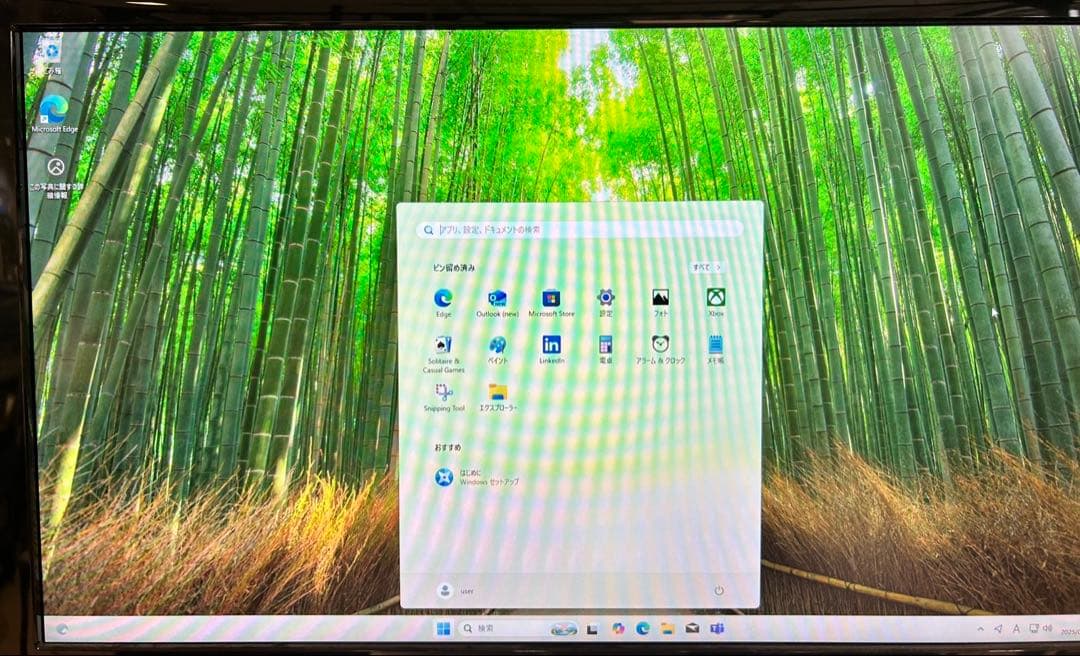Image resolution: width=1080 pixels, height=656 pixels.
Task: Open the ペイント (Paint) app
Action: 498,345
